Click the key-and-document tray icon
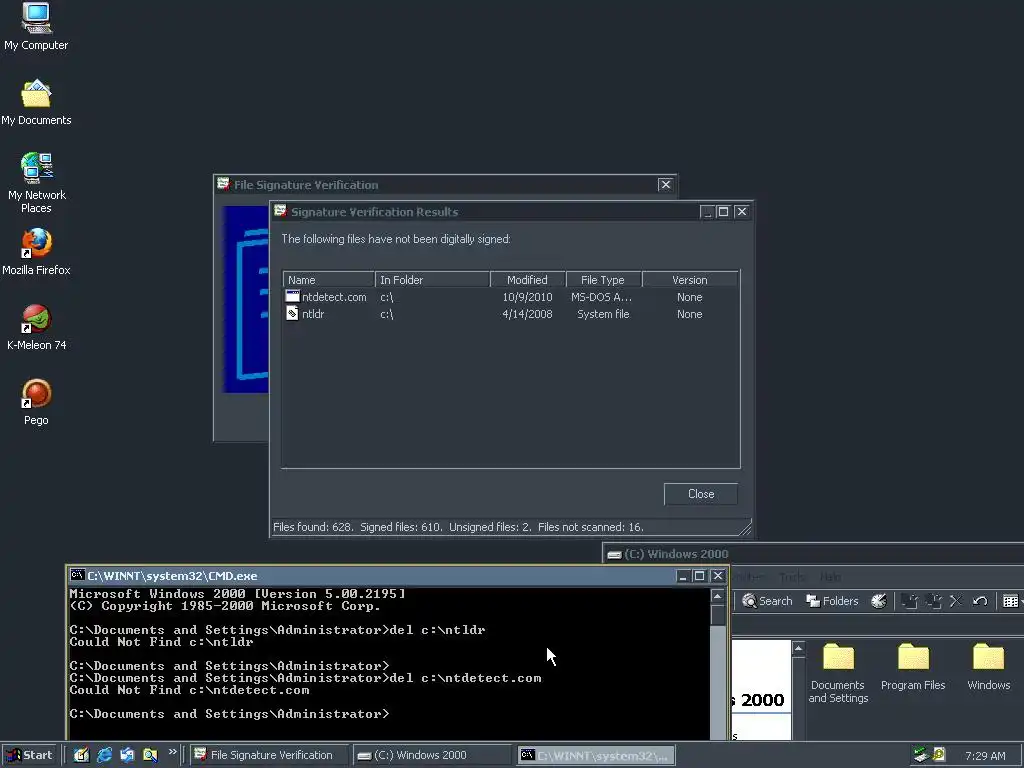Screen dimensions: 1024x768 click(x=939, y=755)
